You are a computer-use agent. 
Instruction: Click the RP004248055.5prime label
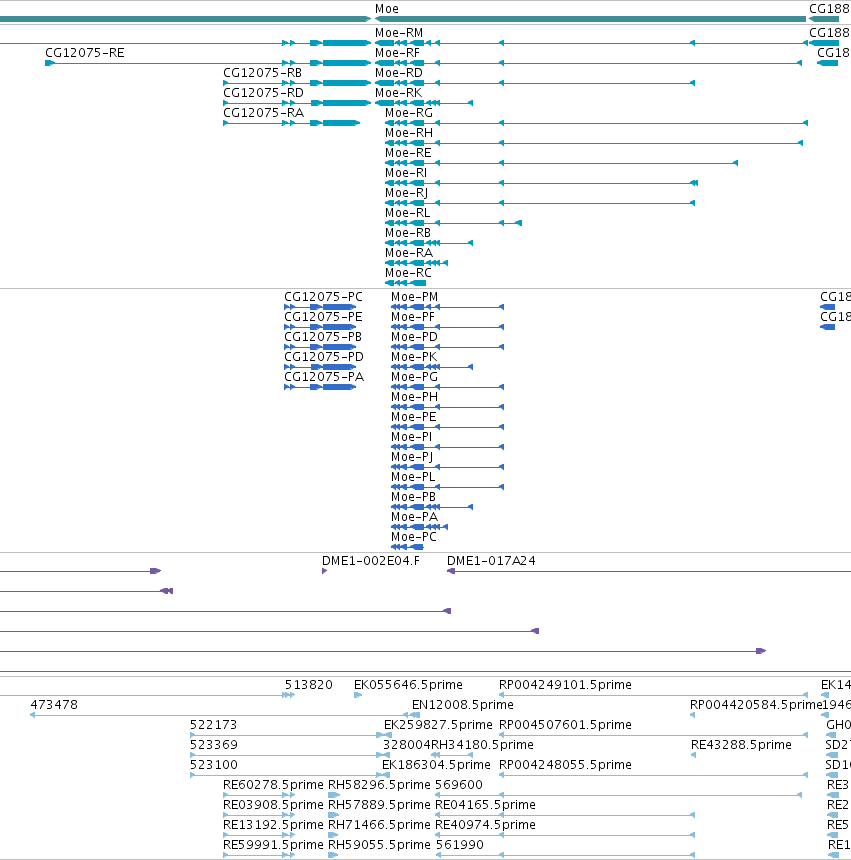pyautogui.click(x=565, y=765)
